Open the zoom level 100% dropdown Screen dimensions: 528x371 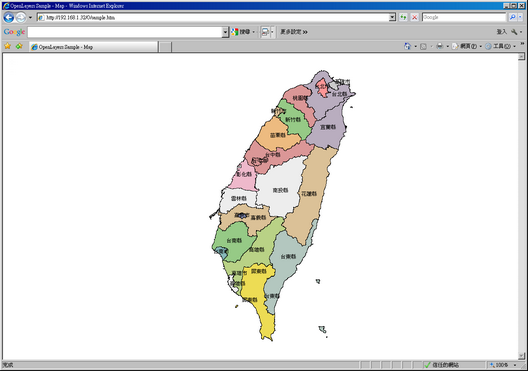tap(515, 365)
